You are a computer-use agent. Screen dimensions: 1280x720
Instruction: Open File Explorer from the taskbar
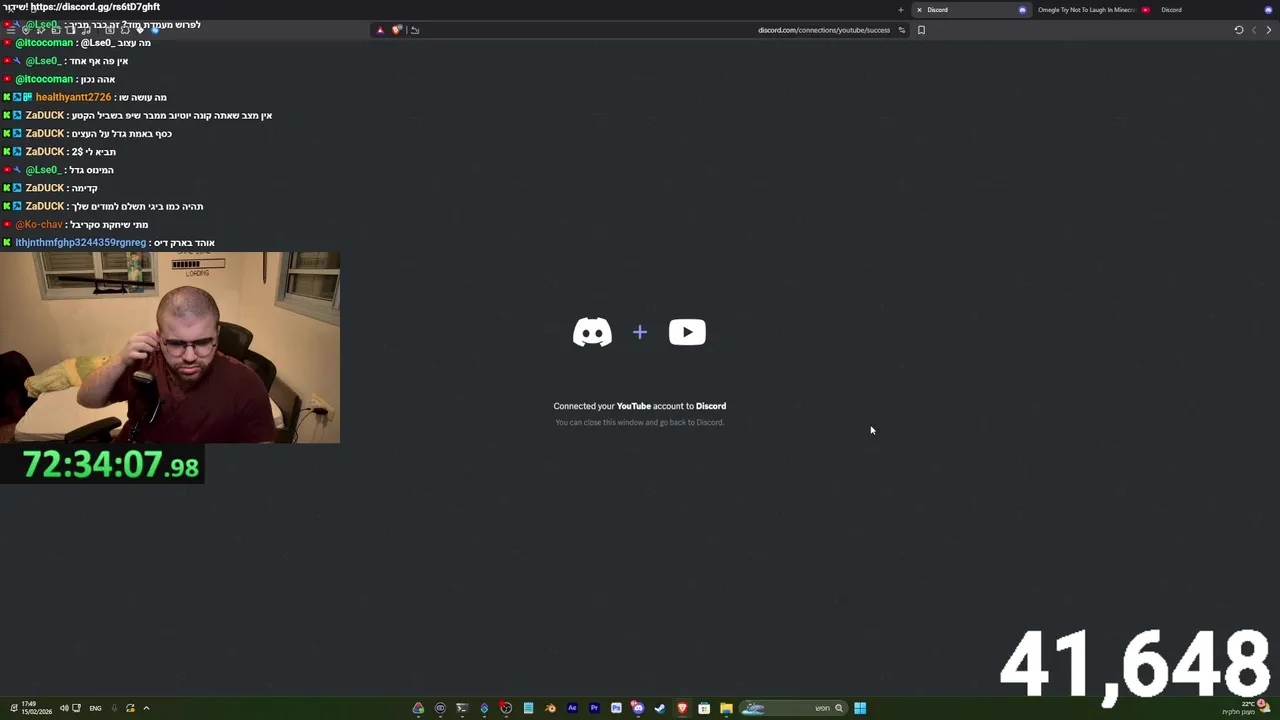point(726,708)
